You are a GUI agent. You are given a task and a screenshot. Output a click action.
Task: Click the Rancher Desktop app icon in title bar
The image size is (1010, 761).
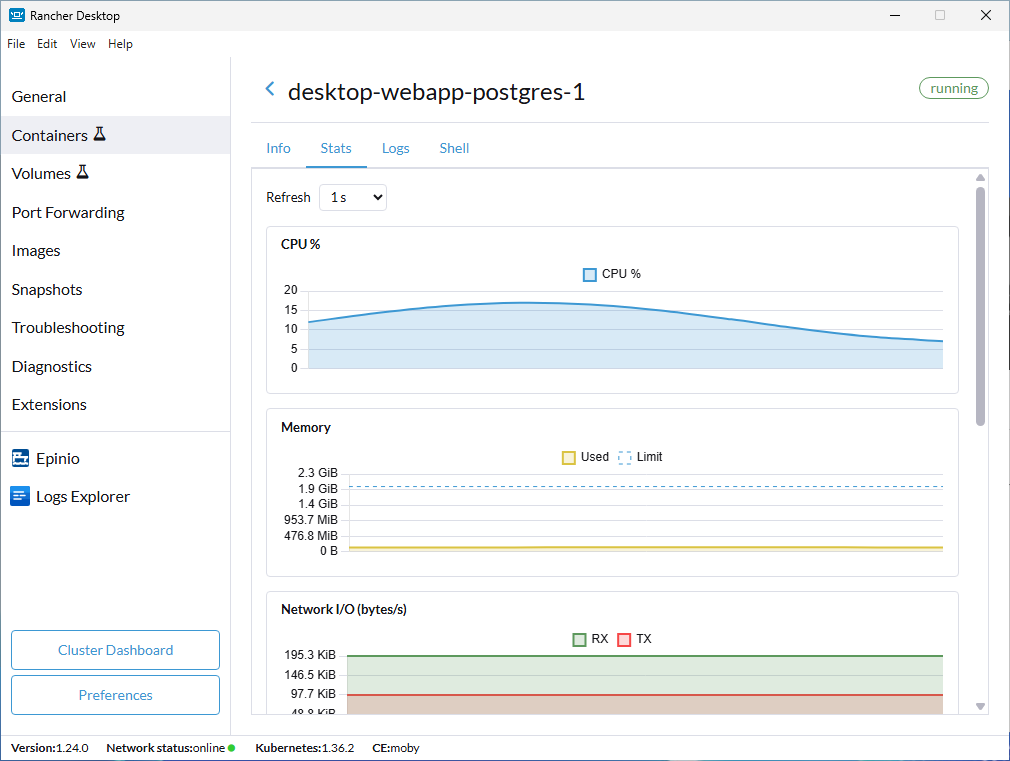tap(17, 15)
